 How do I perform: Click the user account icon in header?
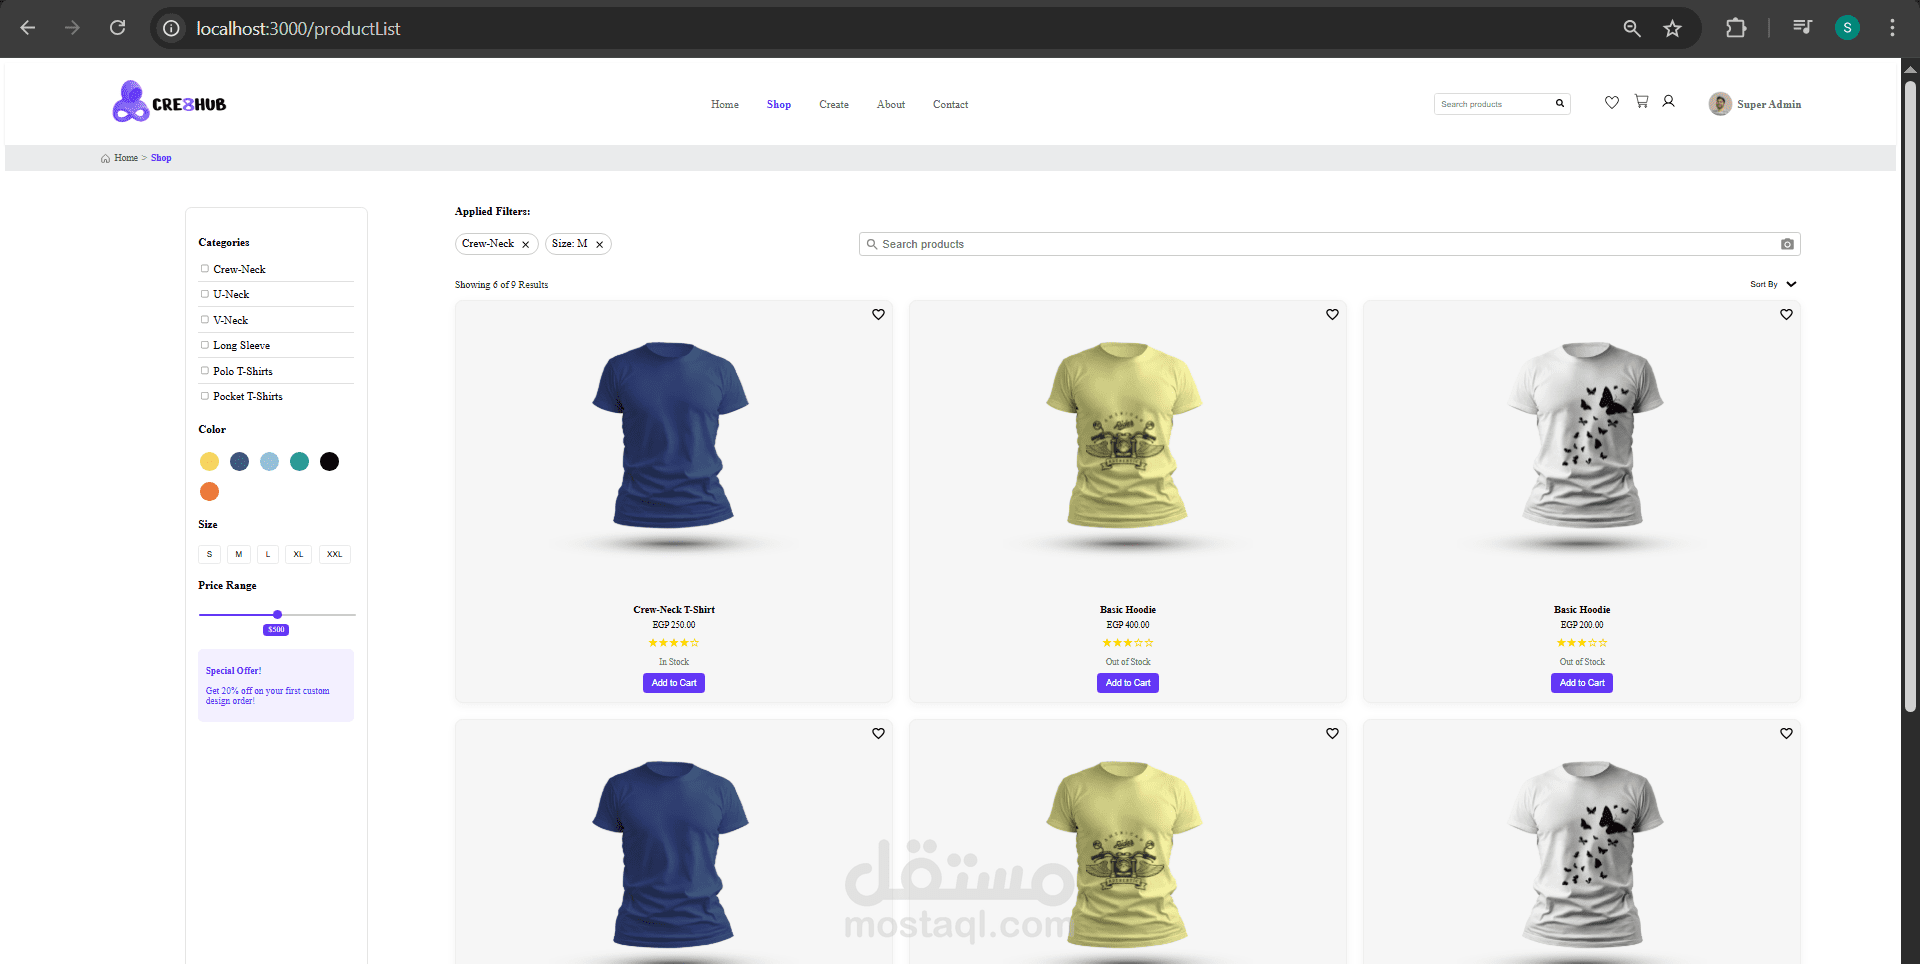tap(1668, 101)
